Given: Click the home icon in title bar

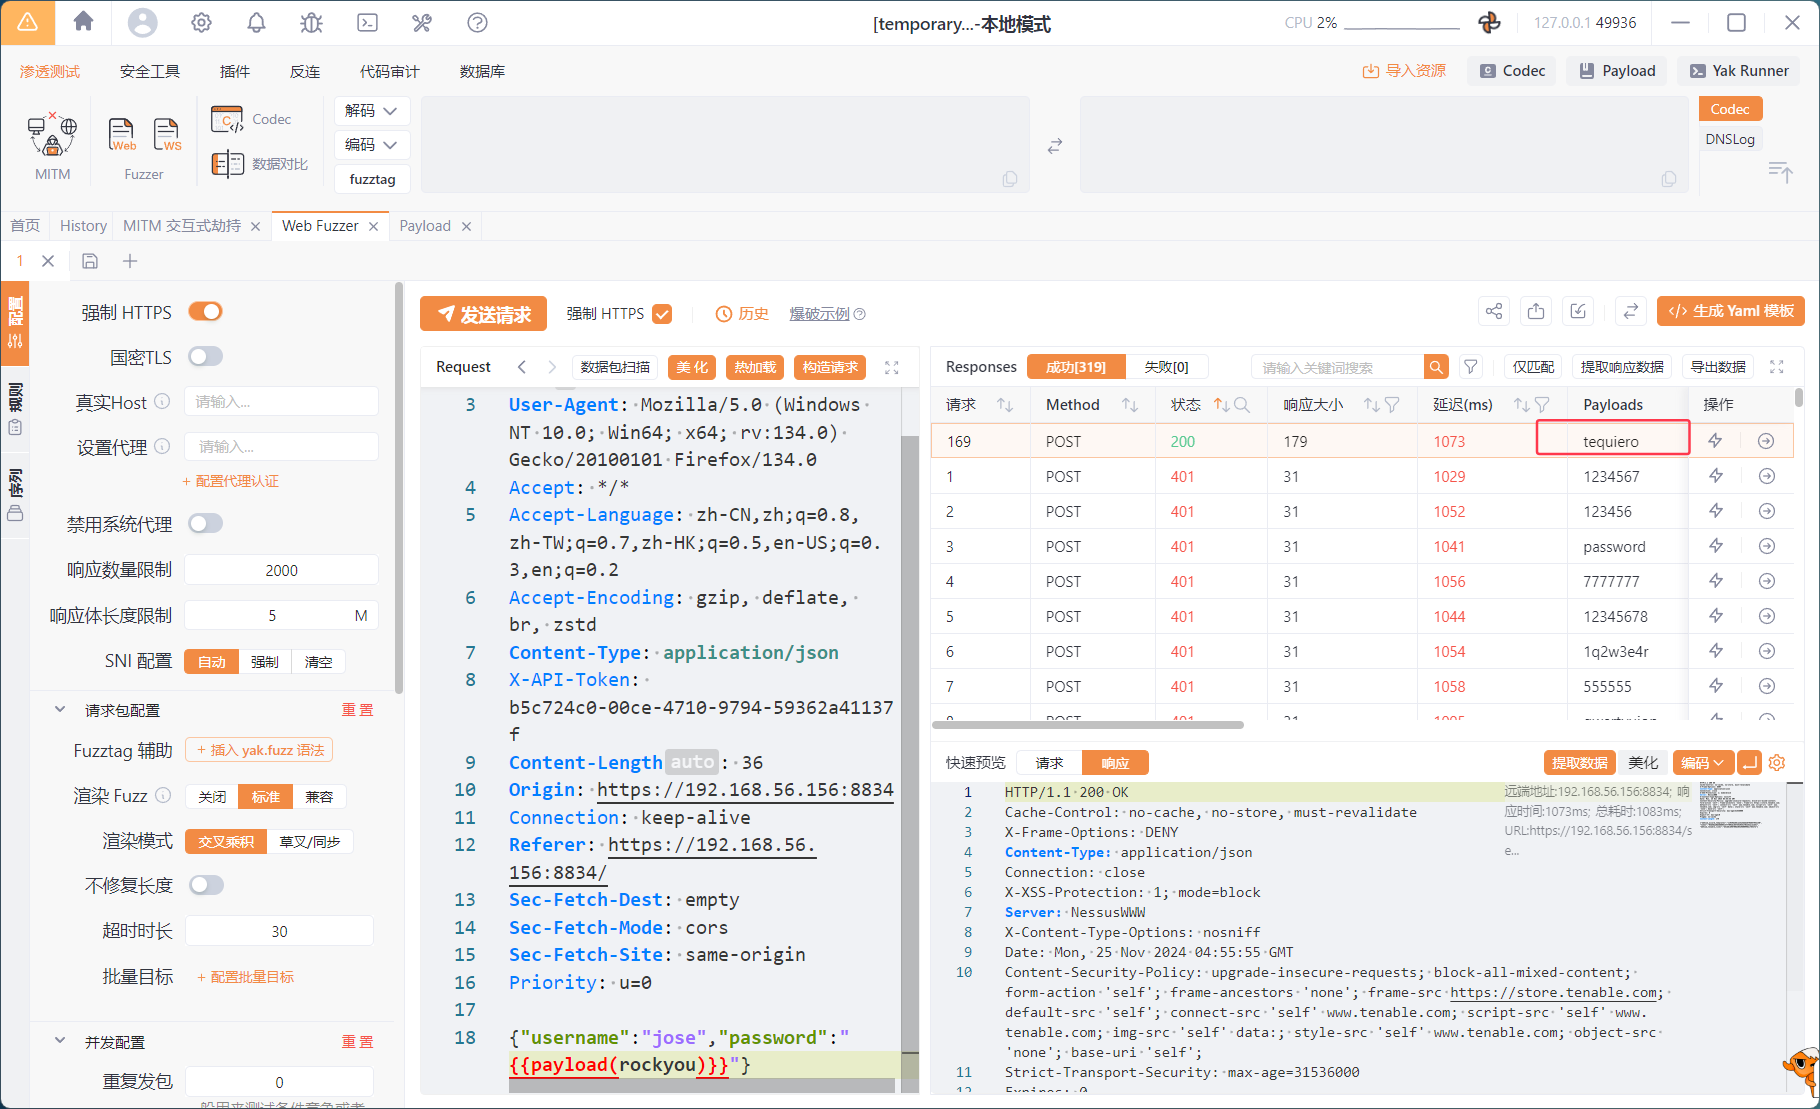Looking at the screenshot, I should click(84, 22).
